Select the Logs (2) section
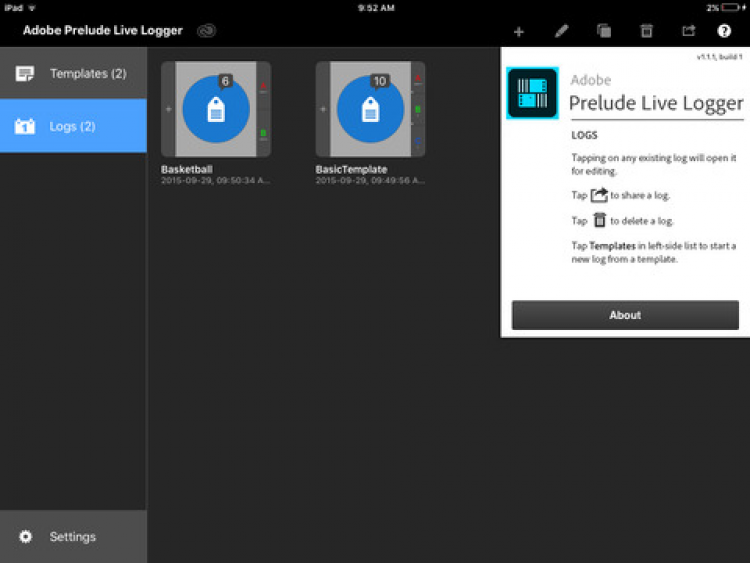This screenshot has width=750, height=563. 73,126
